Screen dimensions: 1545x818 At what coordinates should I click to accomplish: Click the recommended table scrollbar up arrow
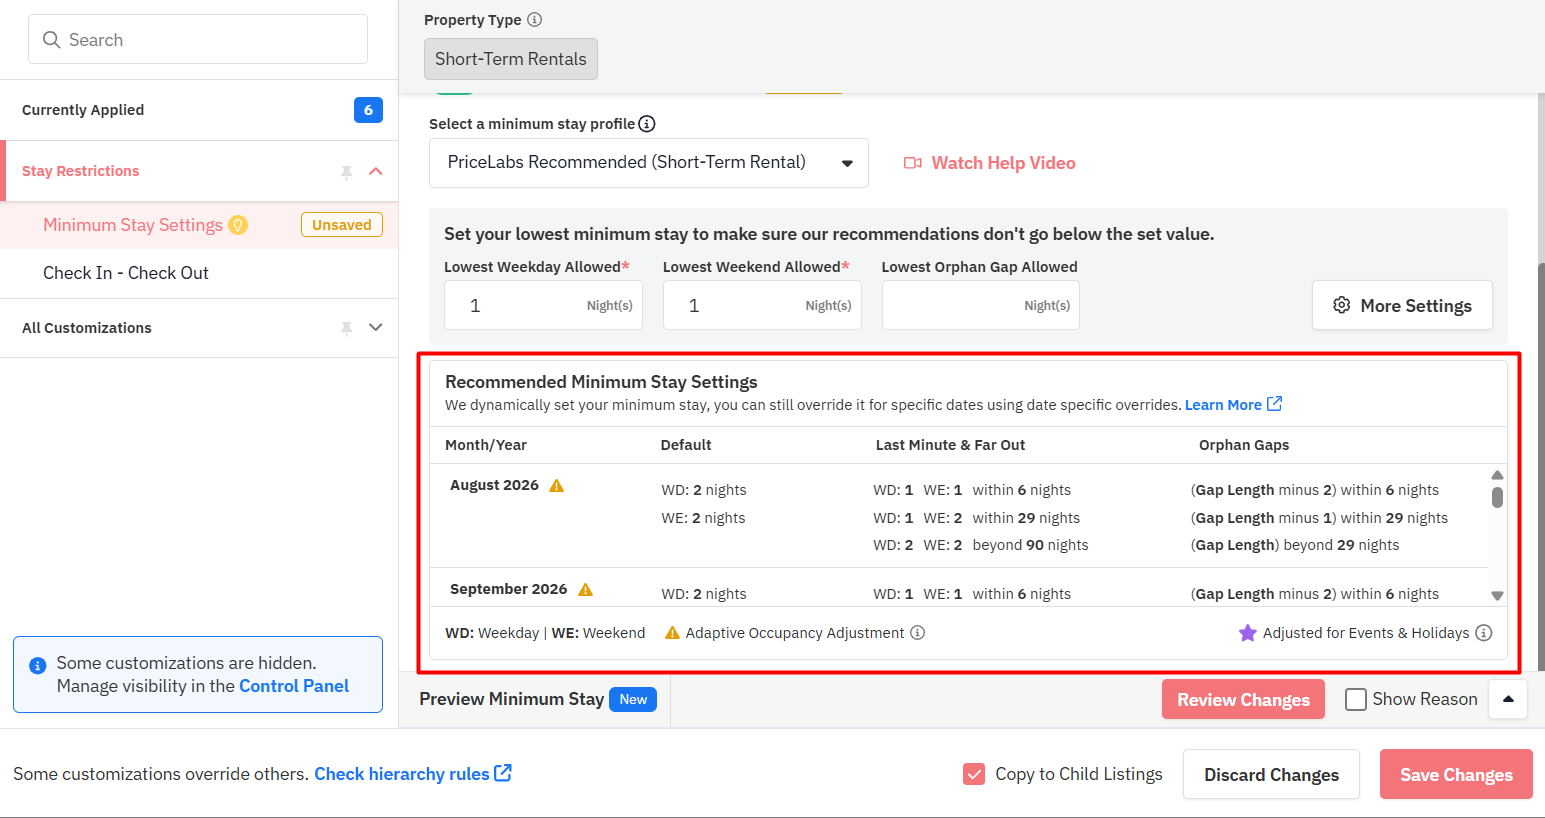pos(1497,475)
